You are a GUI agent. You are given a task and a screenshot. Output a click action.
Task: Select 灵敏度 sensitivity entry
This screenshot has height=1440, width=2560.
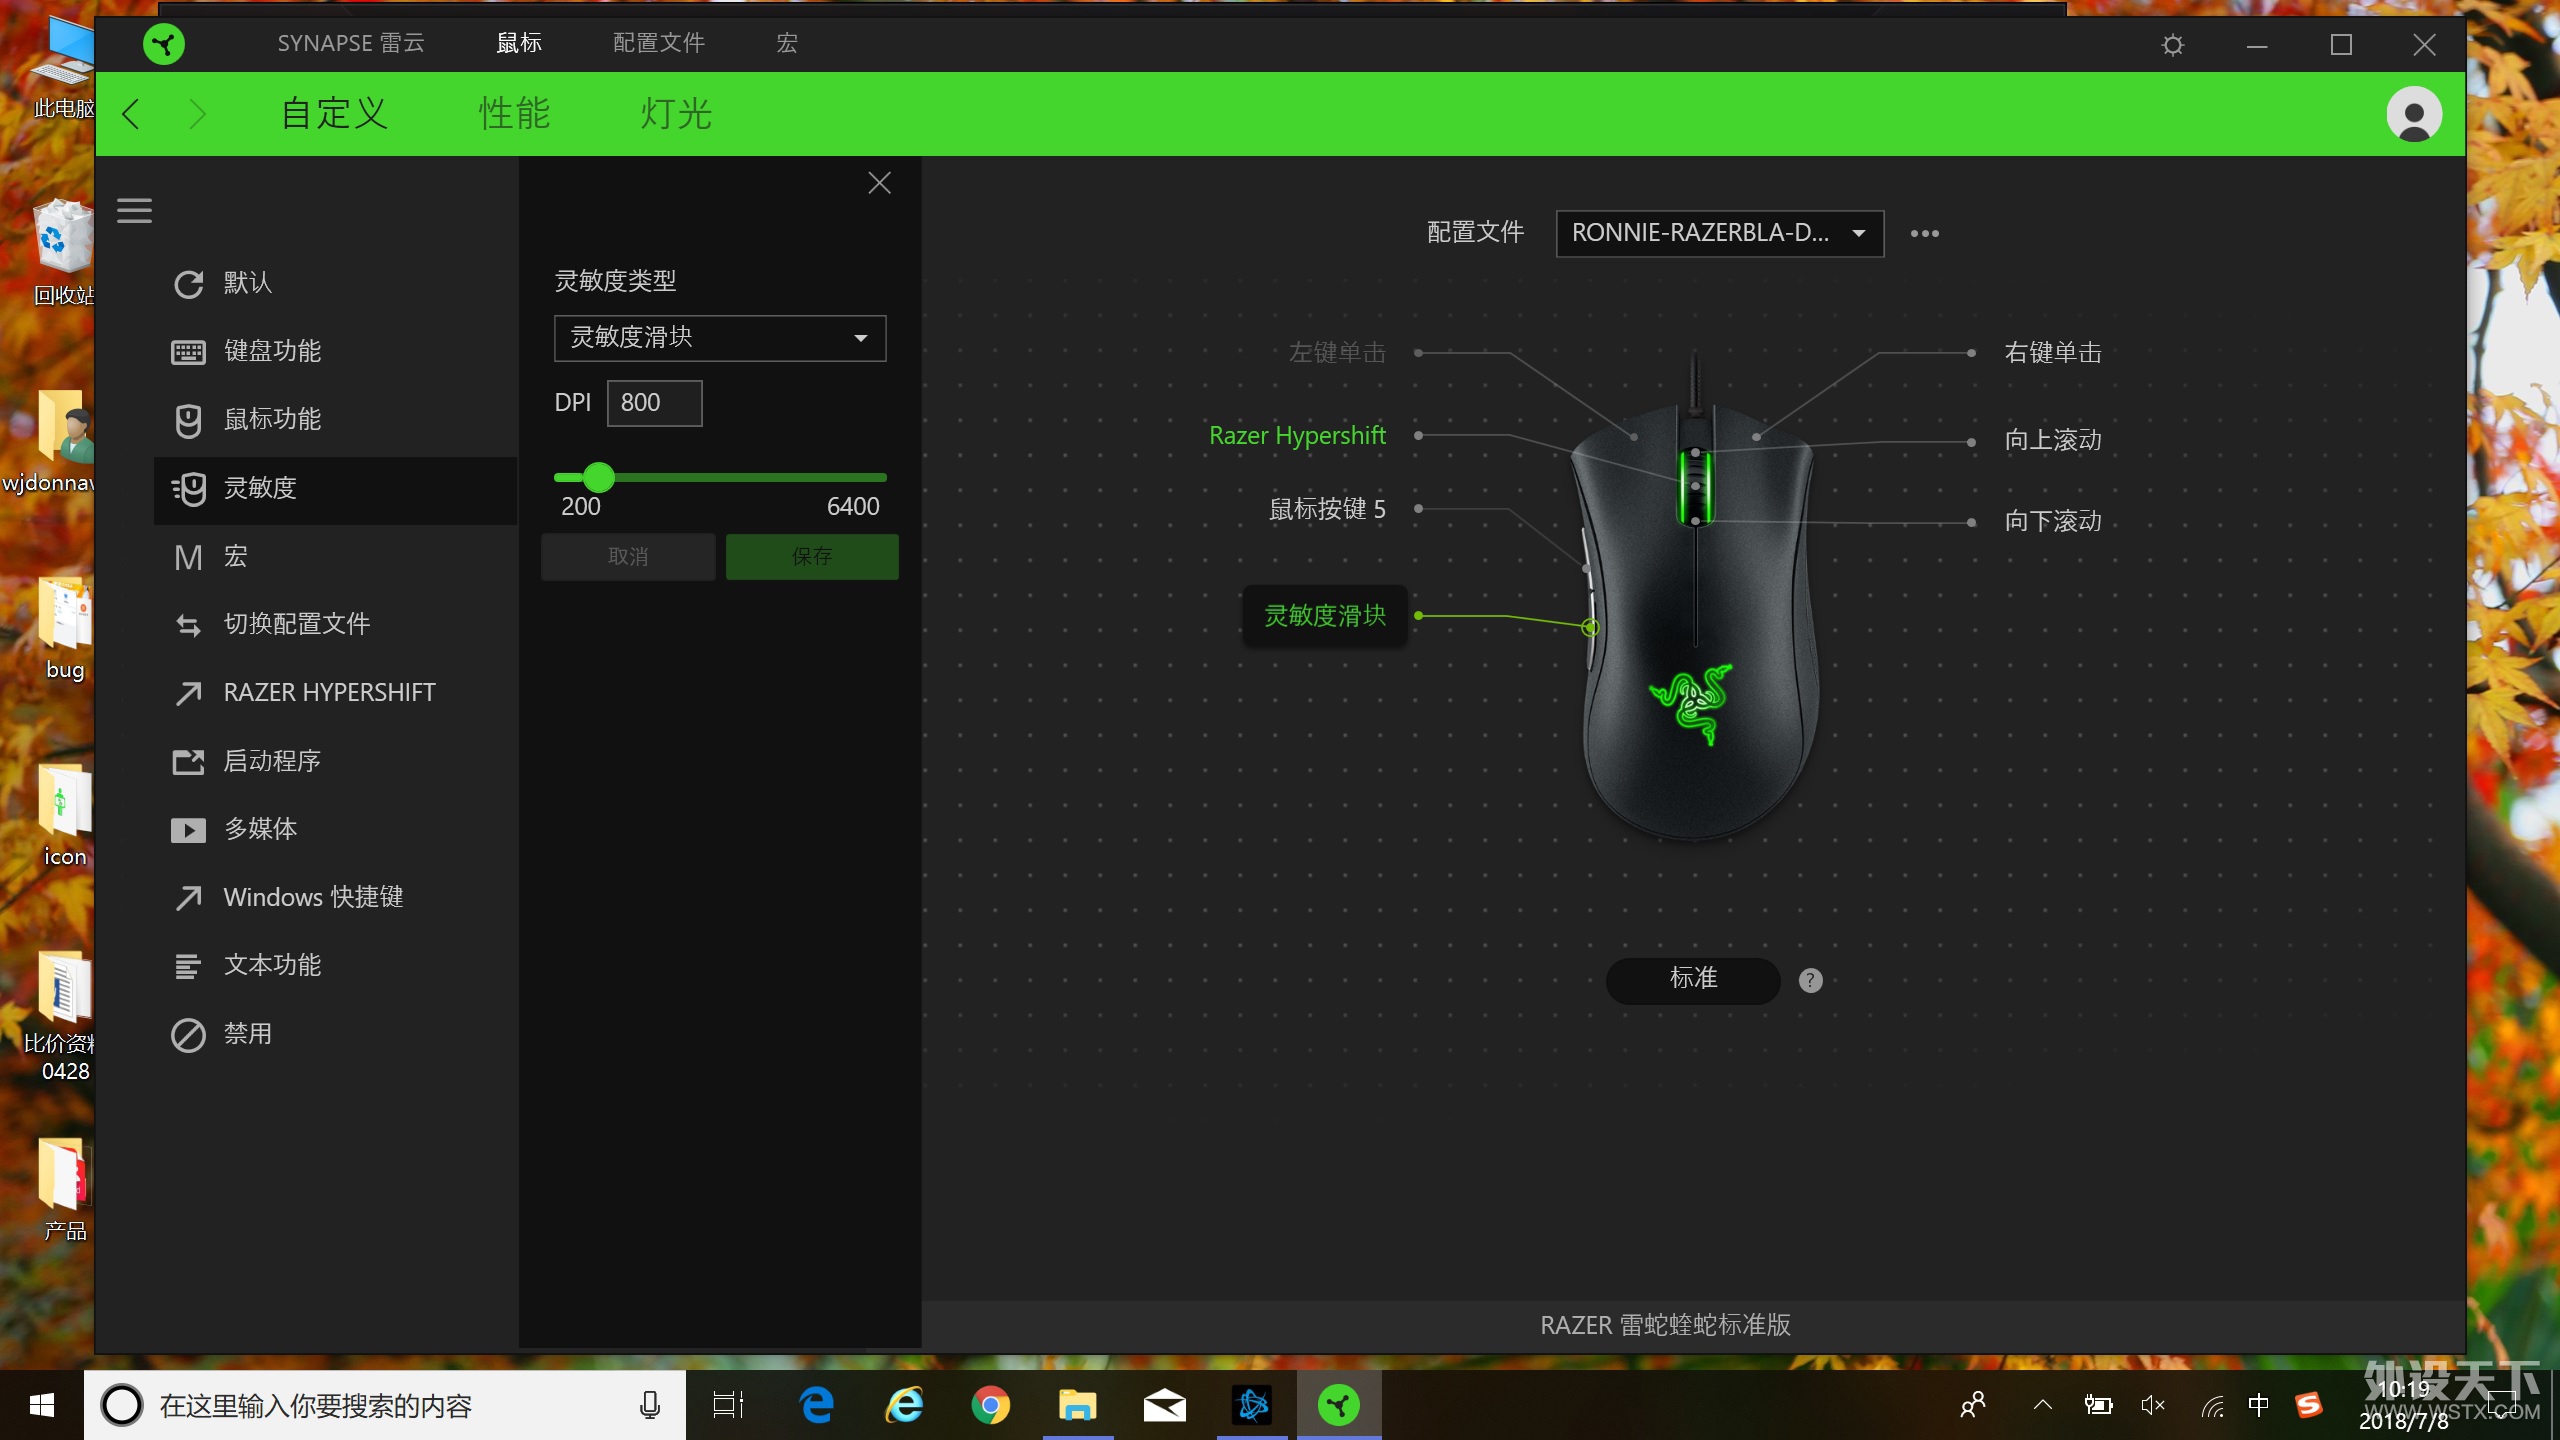coord(336,489)
